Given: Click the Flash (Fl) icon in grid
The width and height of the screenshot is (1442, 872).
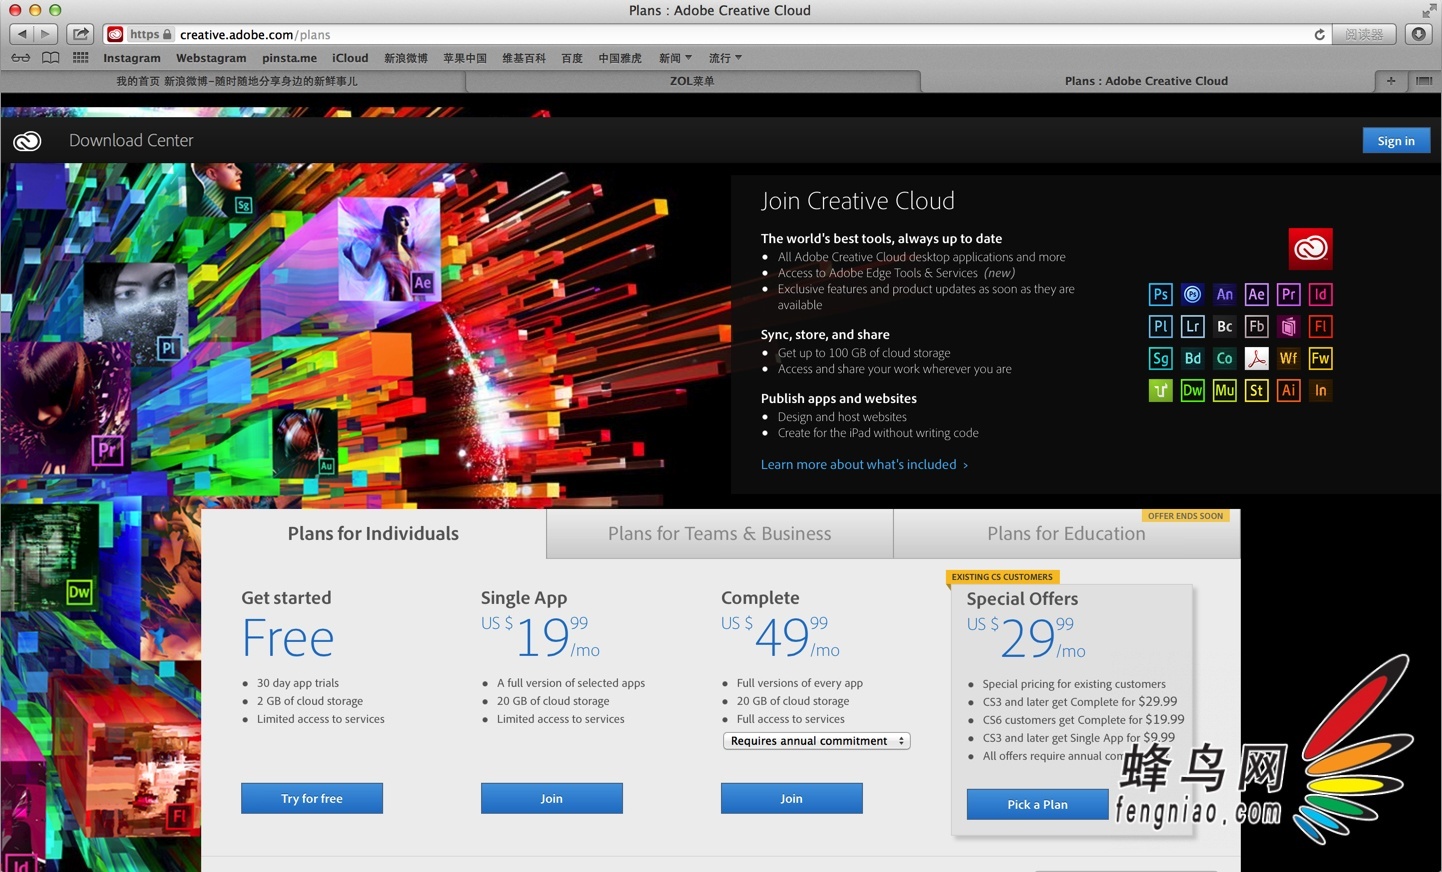Looking at the screenshot, I should 1320,326.
